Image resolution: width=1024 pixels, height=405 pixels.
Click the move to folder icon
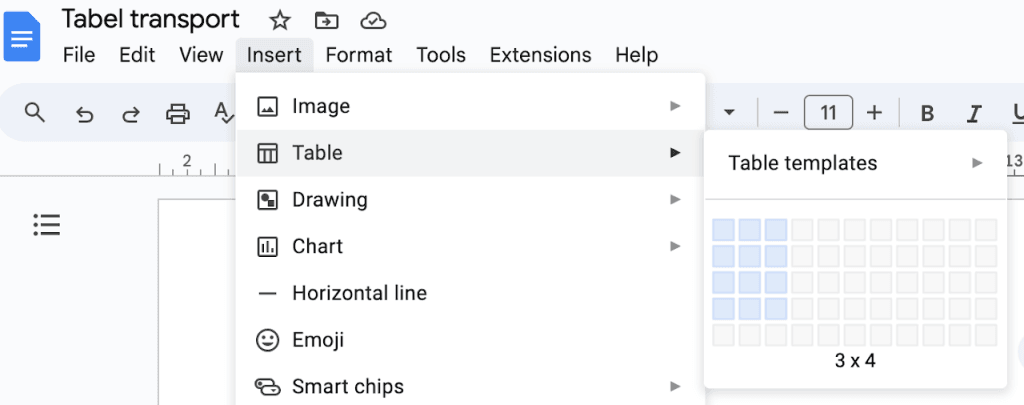(326, 20)
